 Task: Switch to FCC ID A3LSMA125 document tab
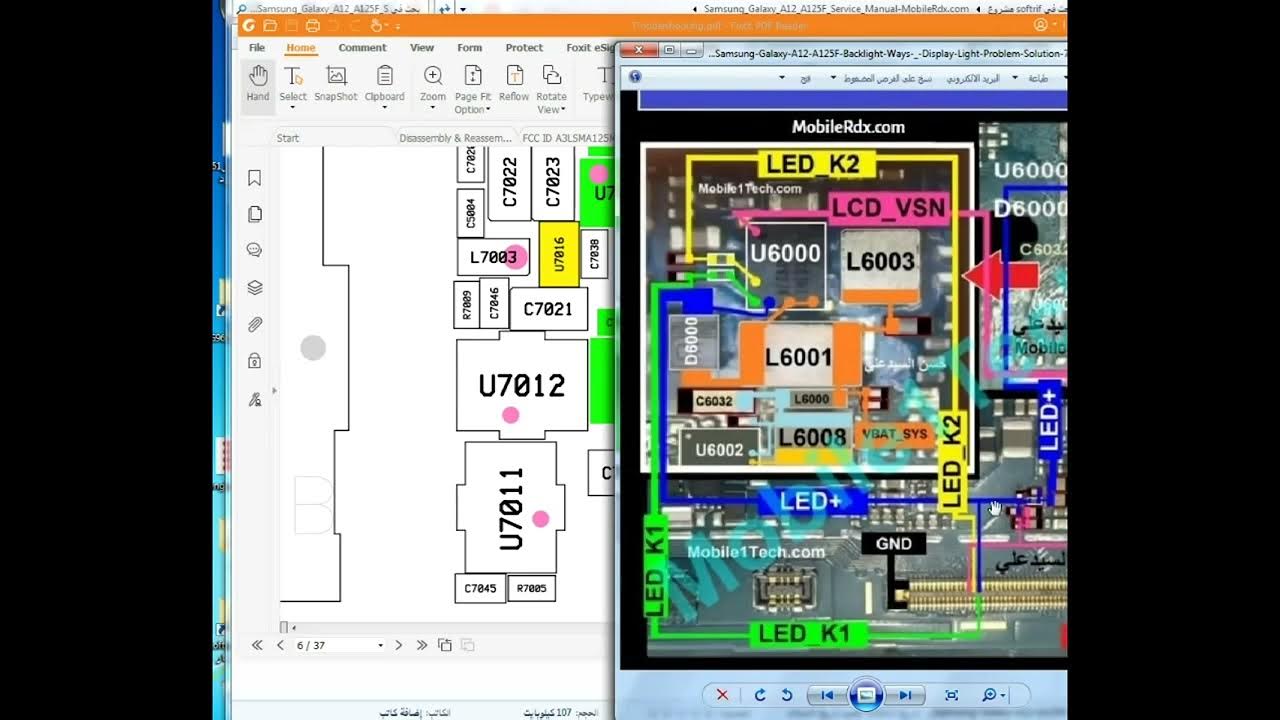click(567, 138)
